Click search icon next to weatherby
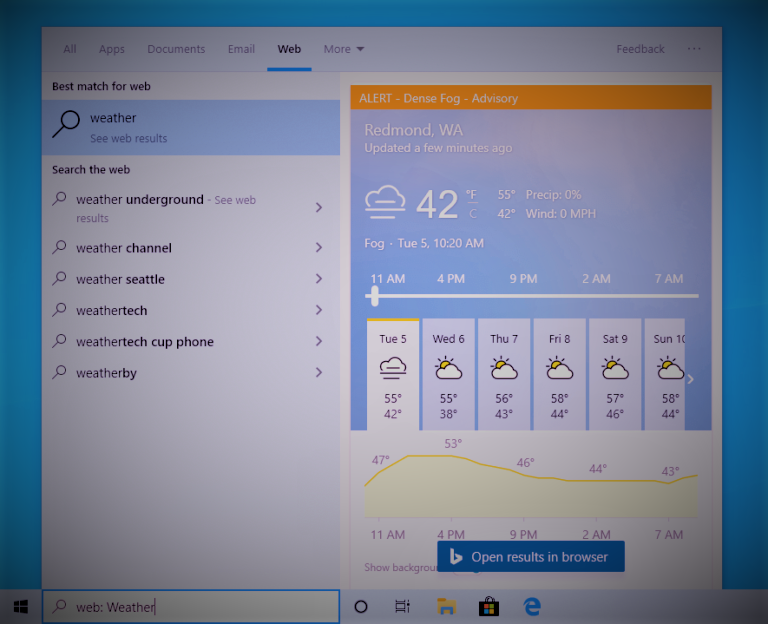768x624 pixels. click(59, 372)
